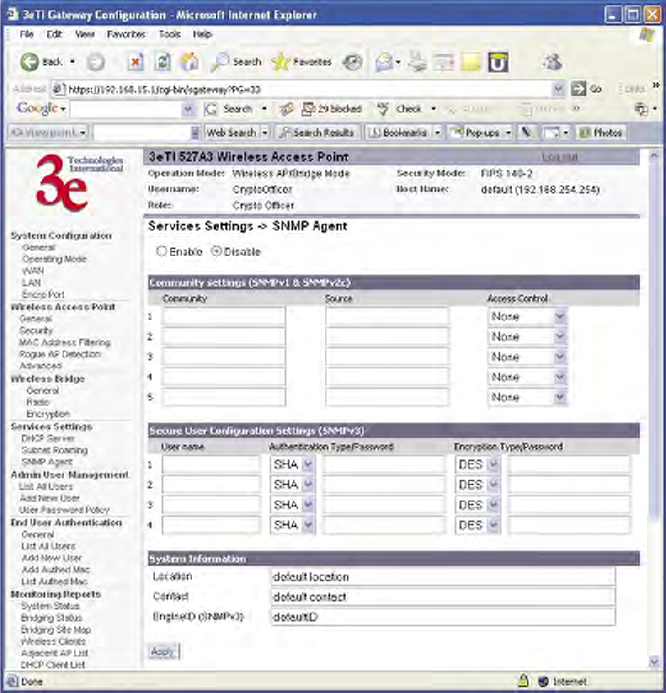Open User Password Policy link
This screenshot has height=693, width=666.
[x=64, y=510]
